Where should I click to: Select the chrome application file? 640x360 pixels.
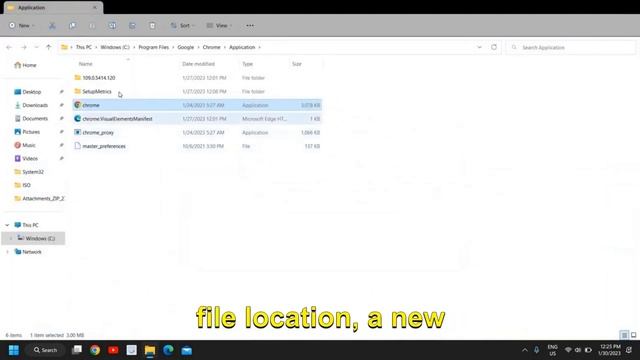click(197, 105)
